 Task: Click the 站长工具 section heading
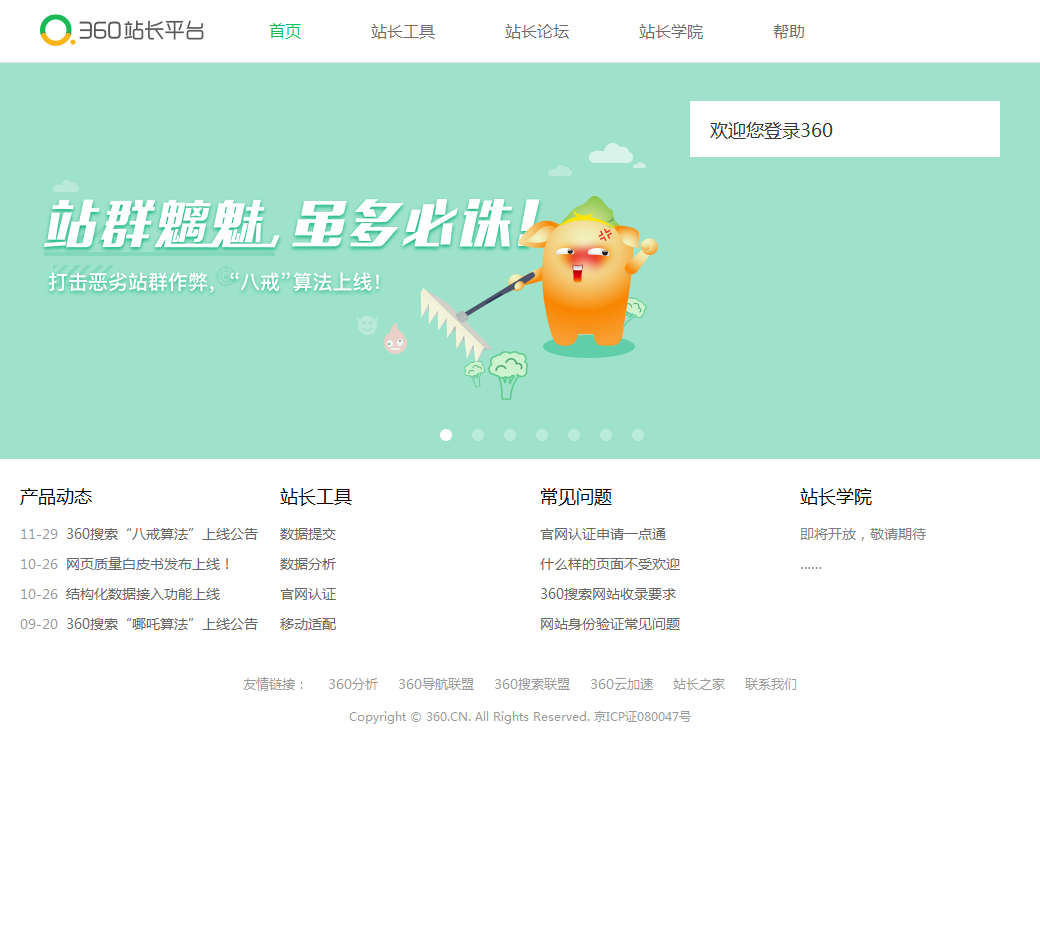click(316, 497)
